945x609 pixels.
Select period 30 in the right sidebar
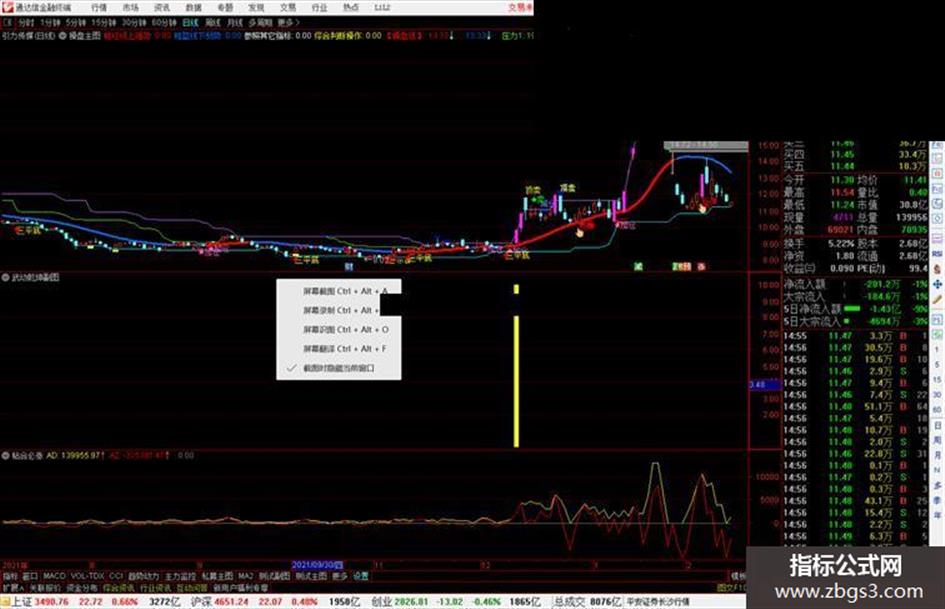(937, 395)
